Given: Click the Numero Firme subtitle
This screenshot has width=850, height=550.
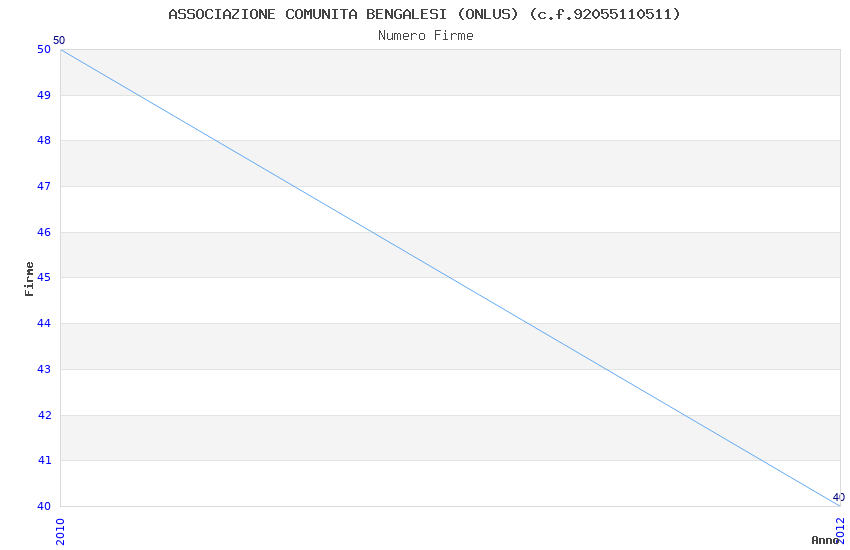Looking at the screenshot, I should tap(426, 36).
